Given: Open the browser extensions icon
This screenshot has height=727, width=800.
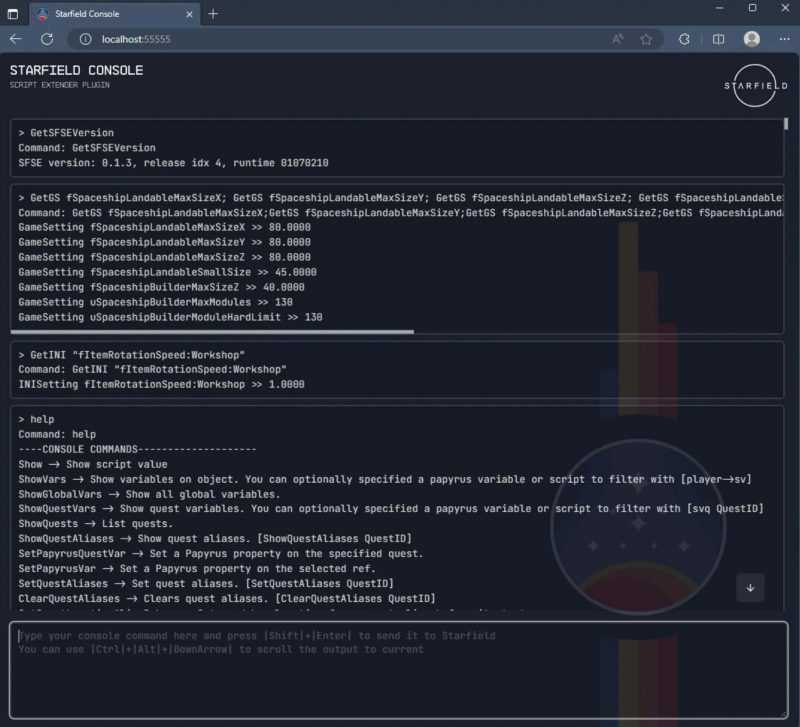Looking at the screenshot, I should 684,39.
